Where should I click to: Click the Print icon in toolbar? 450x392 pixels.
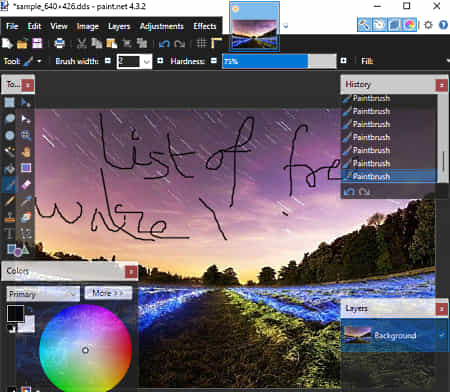[x=59, y=43]
